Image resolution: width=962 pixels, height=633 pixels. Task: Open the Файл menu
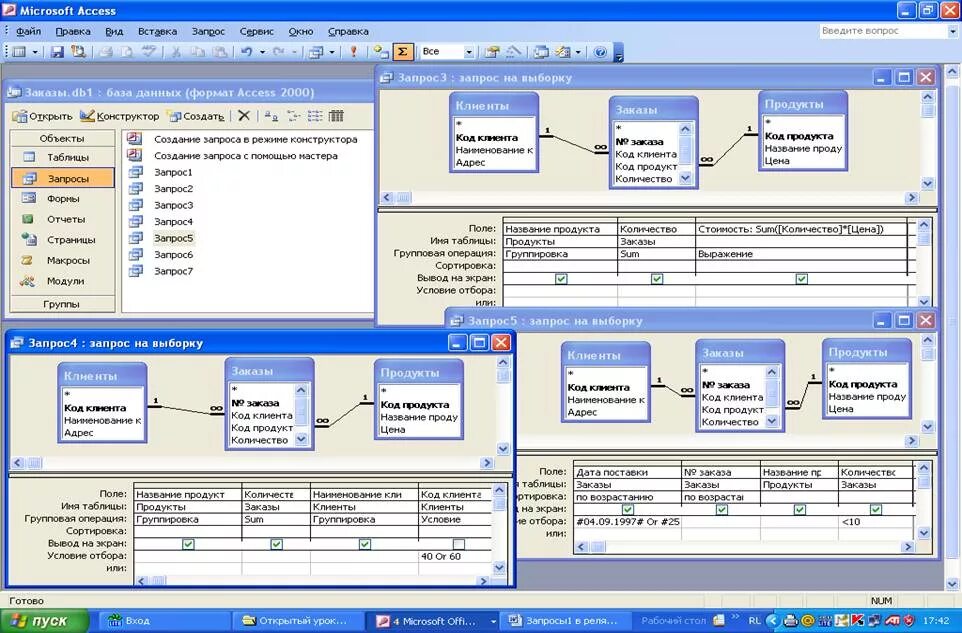28,31
